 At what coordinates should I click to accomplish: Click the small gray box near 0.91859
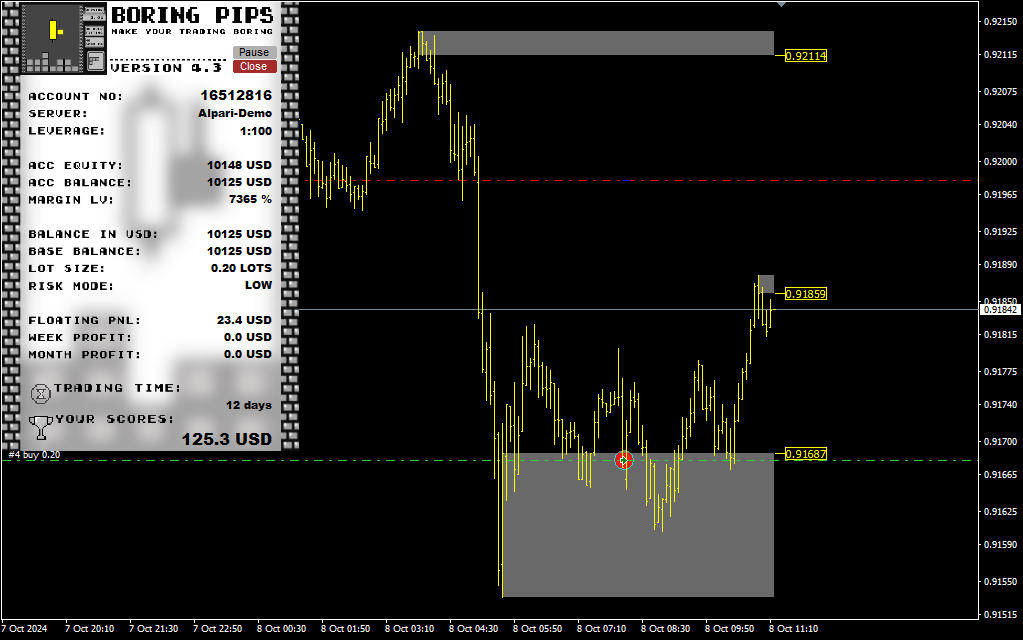click(766, 283)
